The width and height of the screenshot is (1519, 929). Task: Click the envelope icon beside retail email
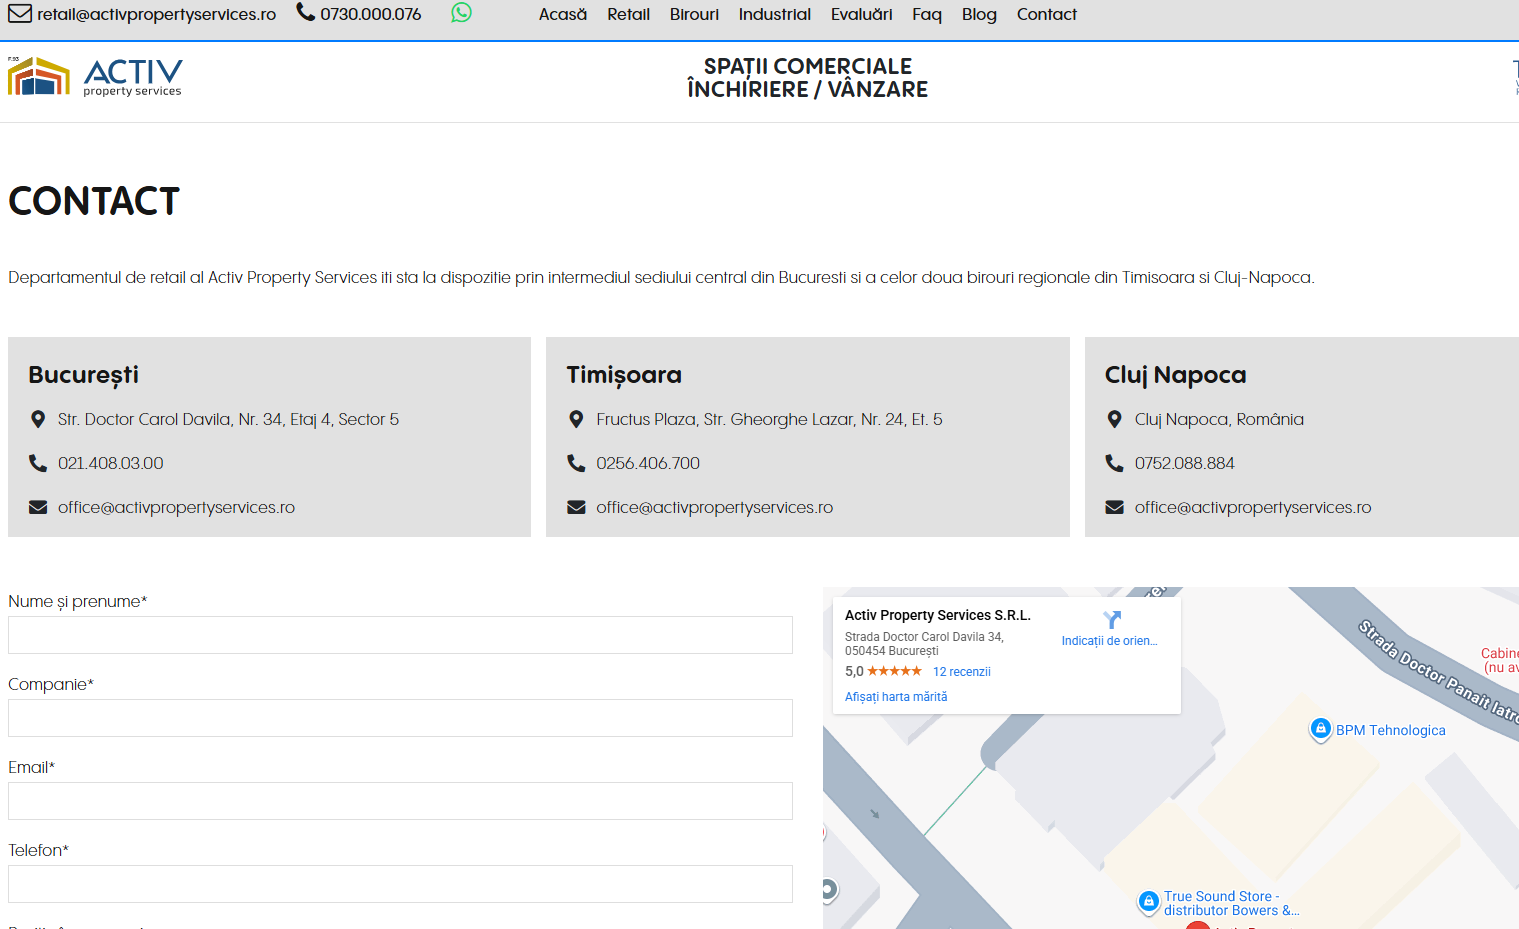click(20, 14)
